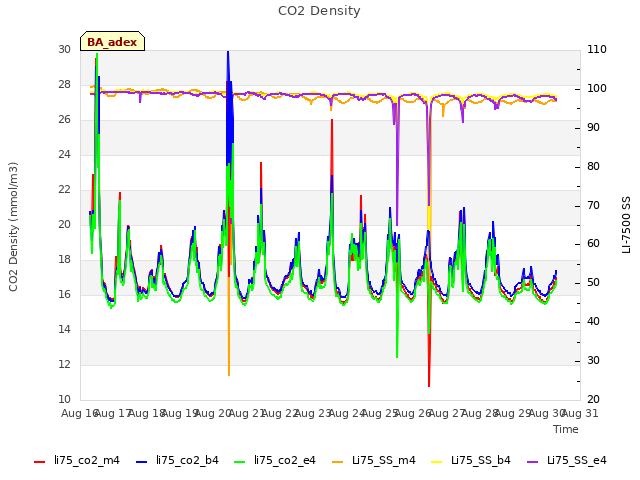Click the 30 tick on right axis
640x480 pixels.
593,360
